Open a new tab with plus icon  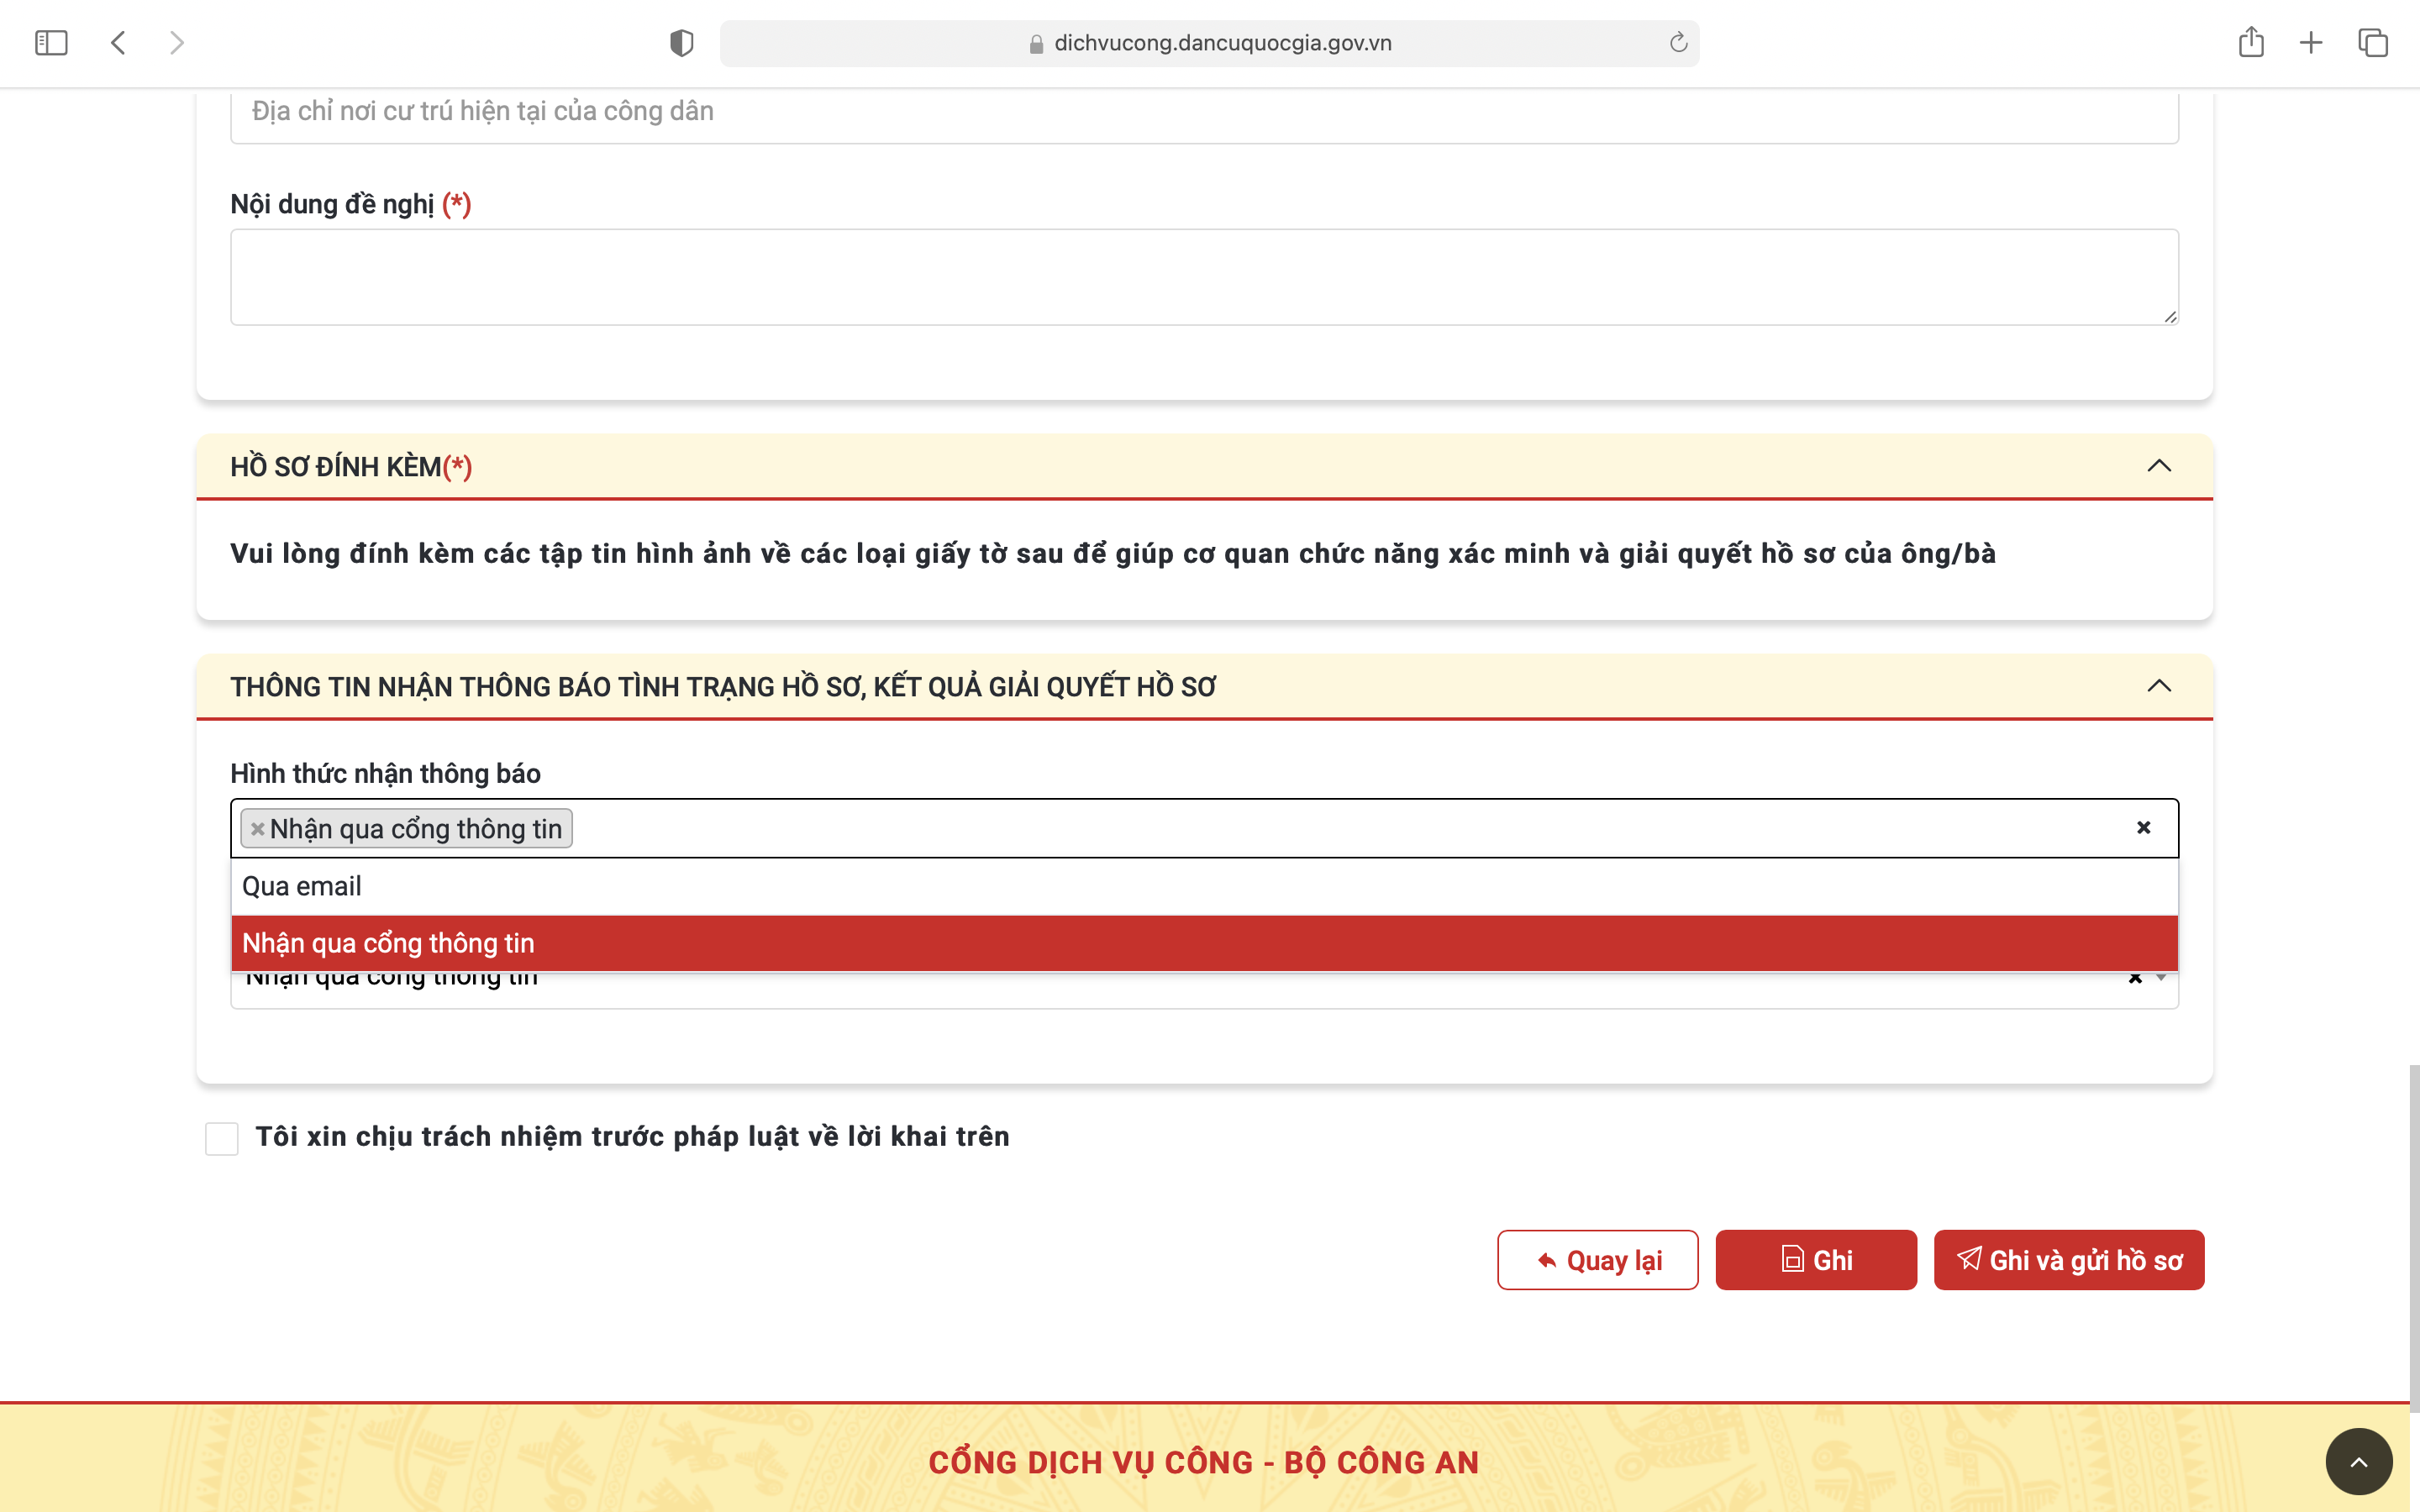coord(2311,42)
